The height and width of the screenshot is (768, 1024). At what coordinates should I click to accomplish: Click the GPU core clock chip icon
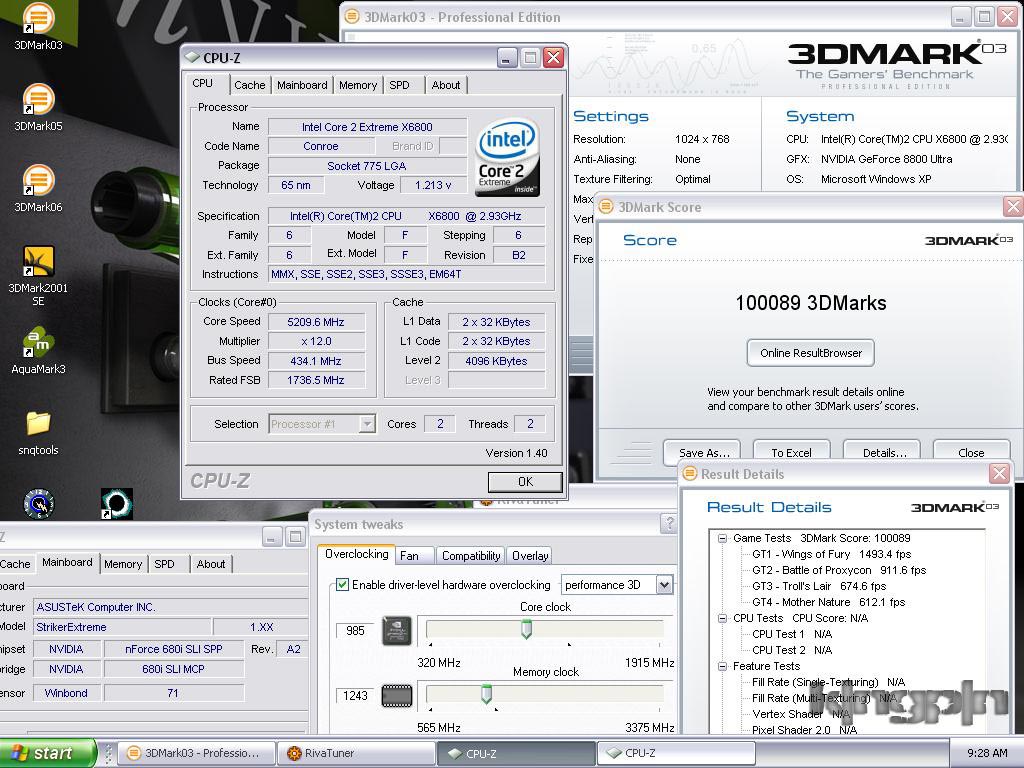[396, 630]
